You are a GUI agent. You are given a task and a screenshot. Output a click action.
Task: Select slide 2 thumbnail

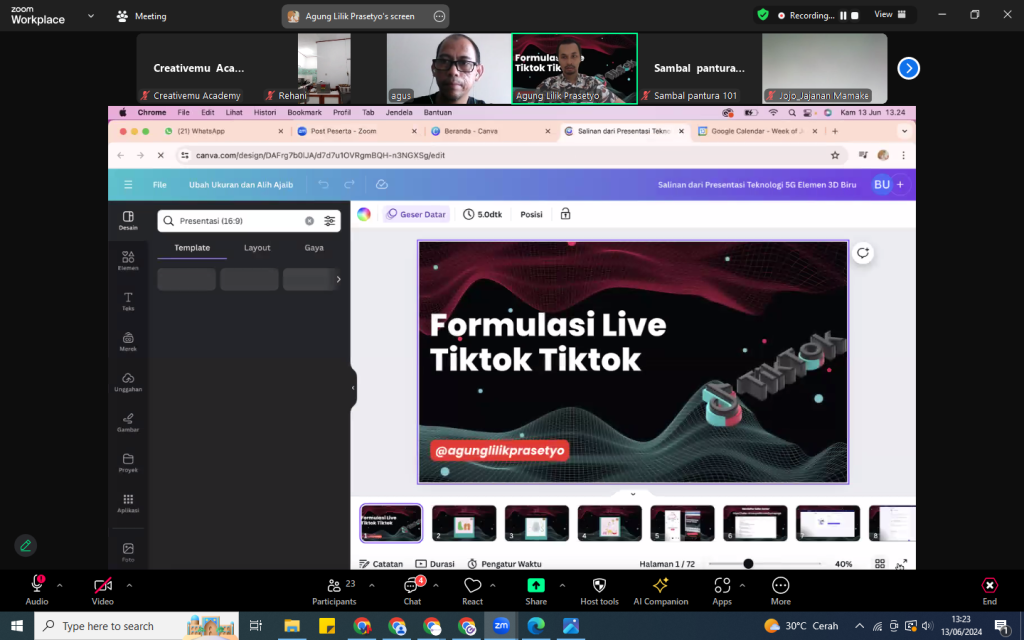click(x=464, y=523)
